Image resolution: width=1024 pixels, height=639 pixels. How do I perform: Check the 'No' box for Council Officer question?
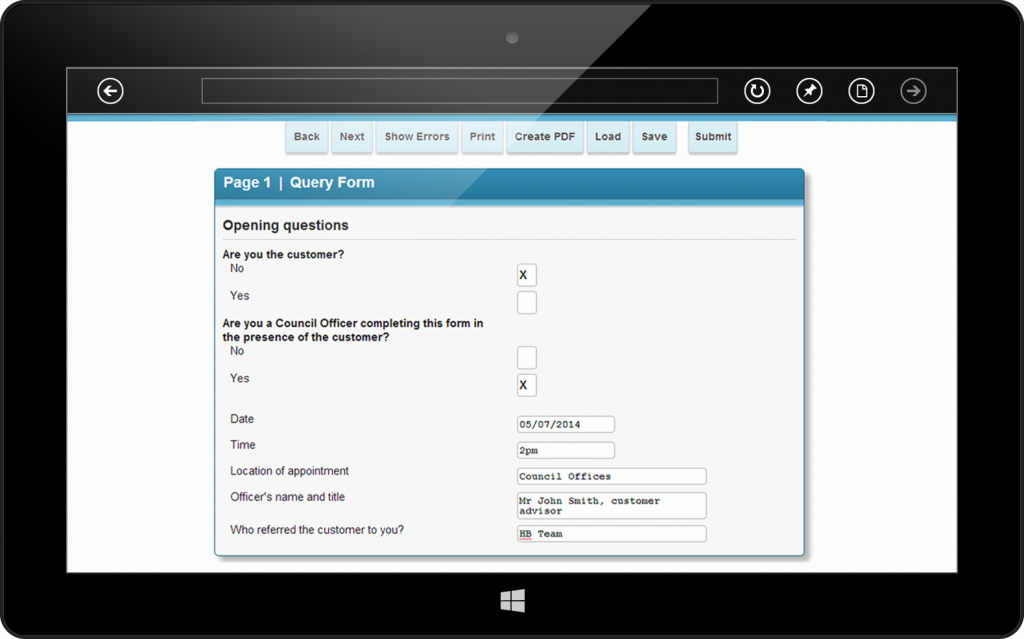coord(526,357)
